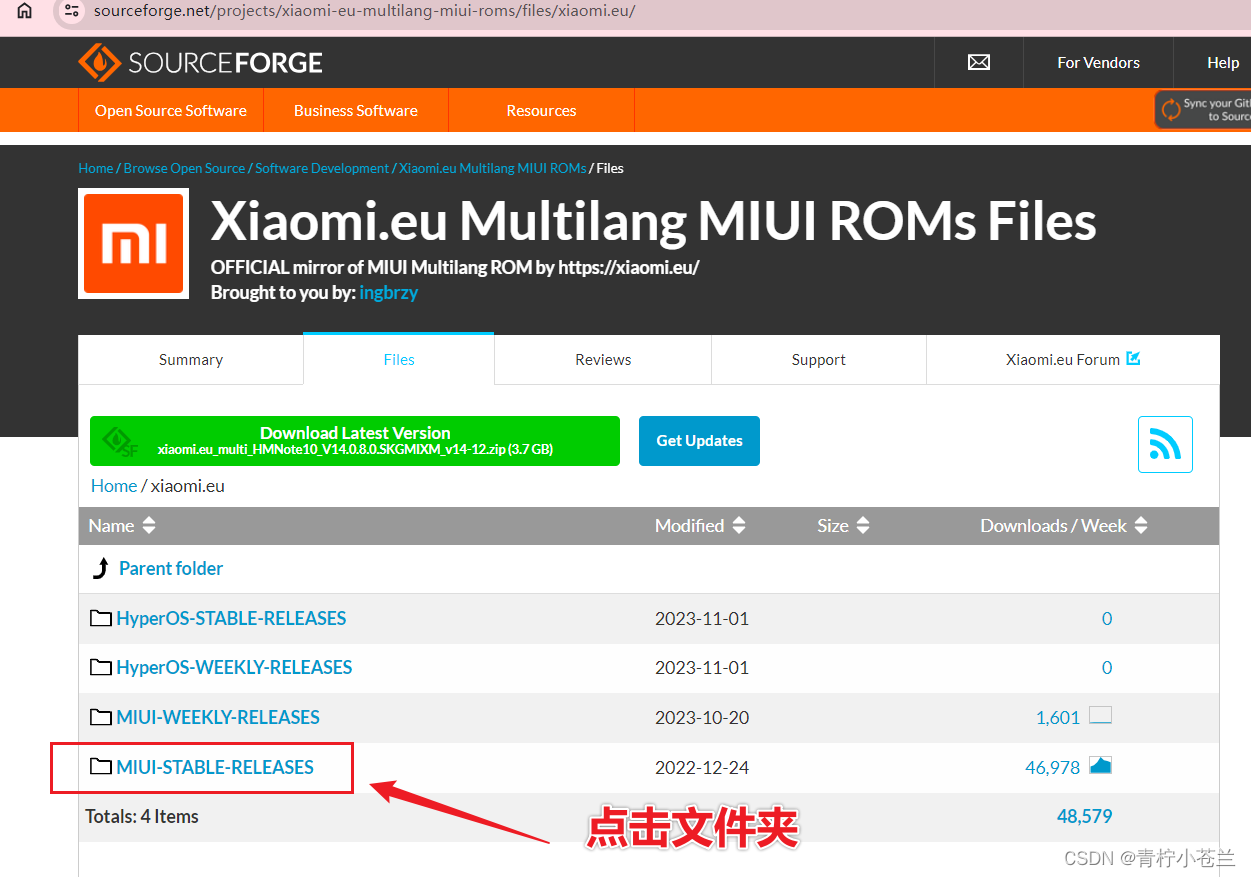Click downloads chart icon for MIUI-STABLE-RELEASES

pos(1100,765)
